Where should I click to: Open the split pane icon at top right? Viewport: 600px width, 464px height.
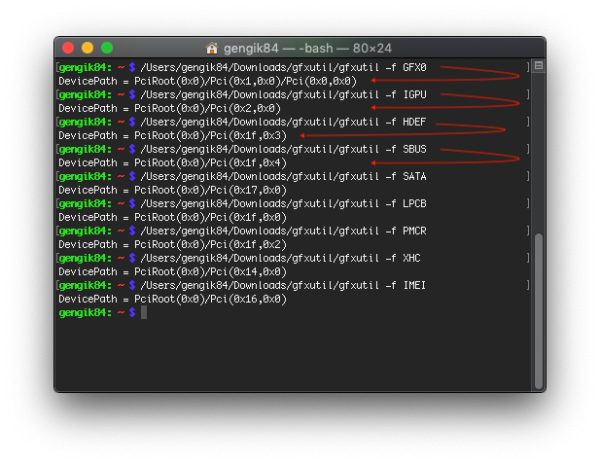tap(539, 65)
